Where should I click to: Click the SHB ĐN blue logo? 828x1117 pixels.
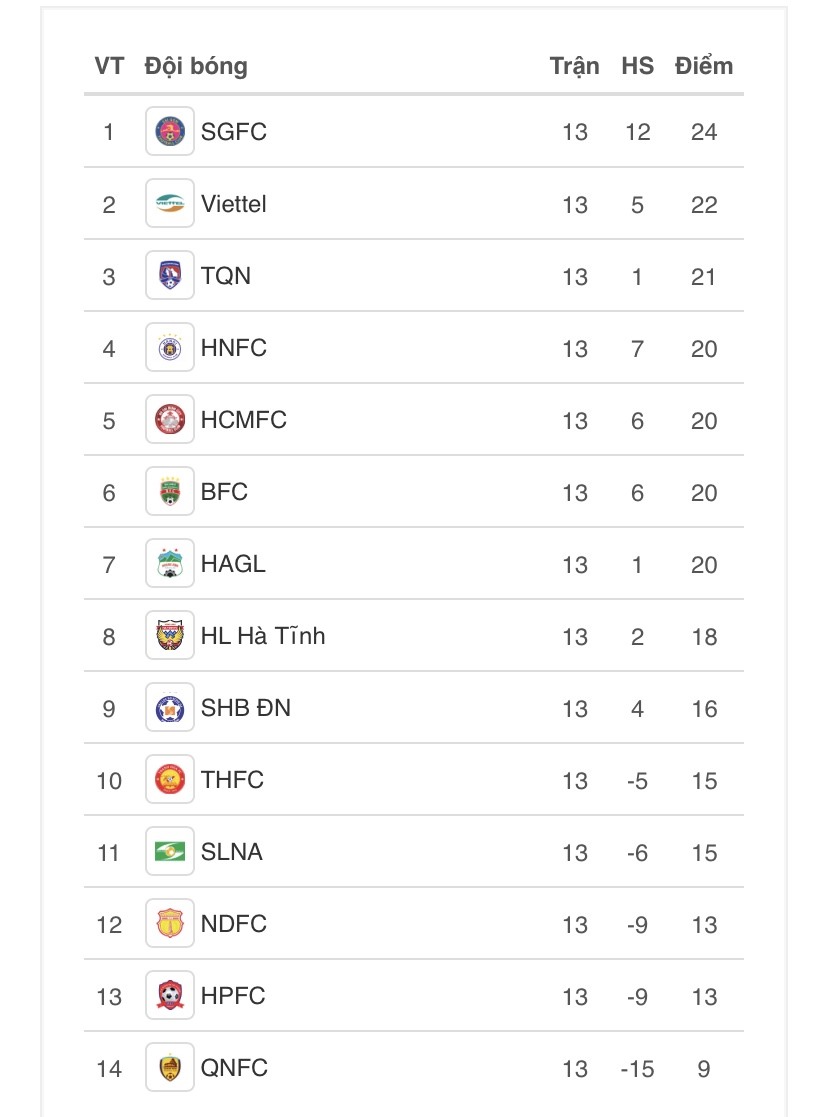pos(170,707)
